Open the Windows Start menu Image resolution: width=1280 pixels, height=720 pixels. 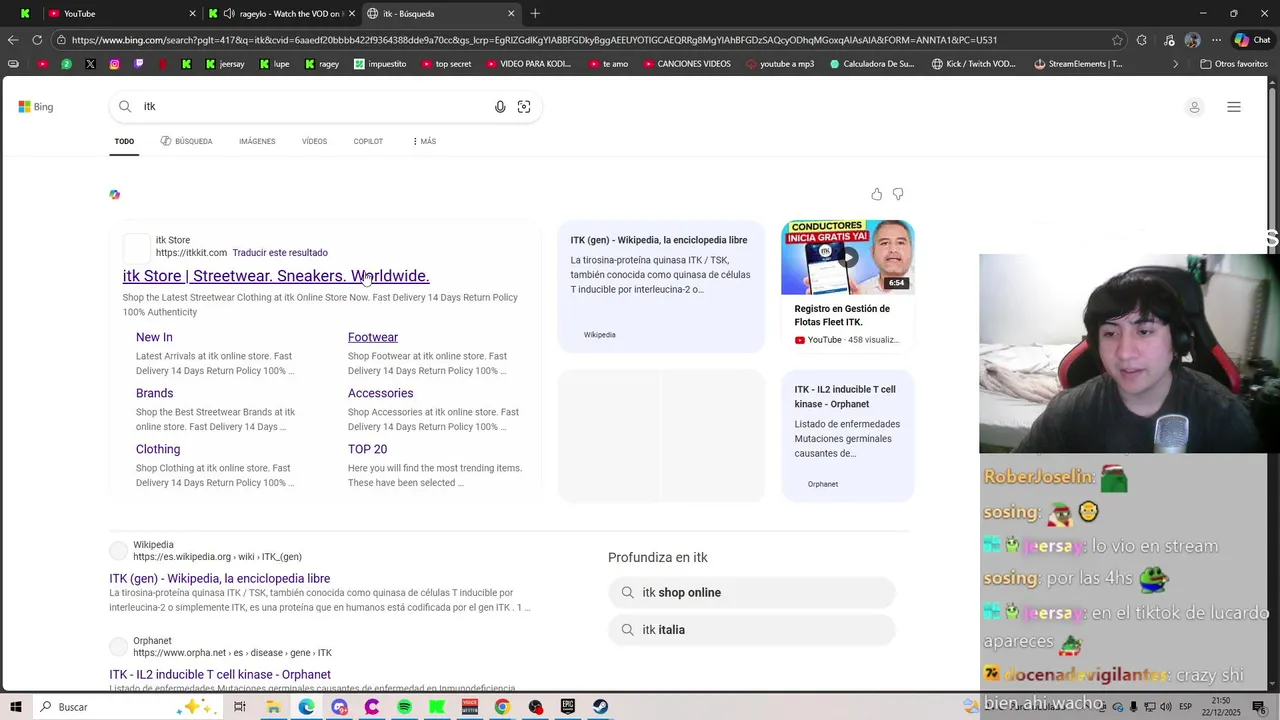pos(15,707)
